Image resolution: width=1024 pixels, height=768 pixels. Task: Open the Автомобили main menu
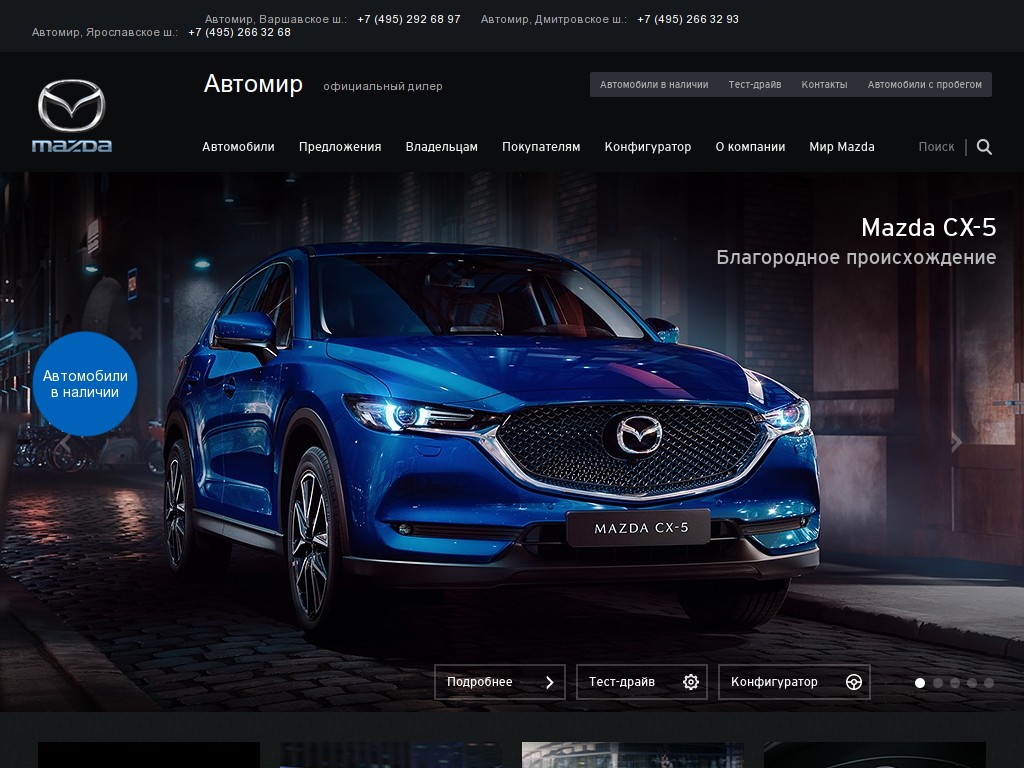pos(238,147)
